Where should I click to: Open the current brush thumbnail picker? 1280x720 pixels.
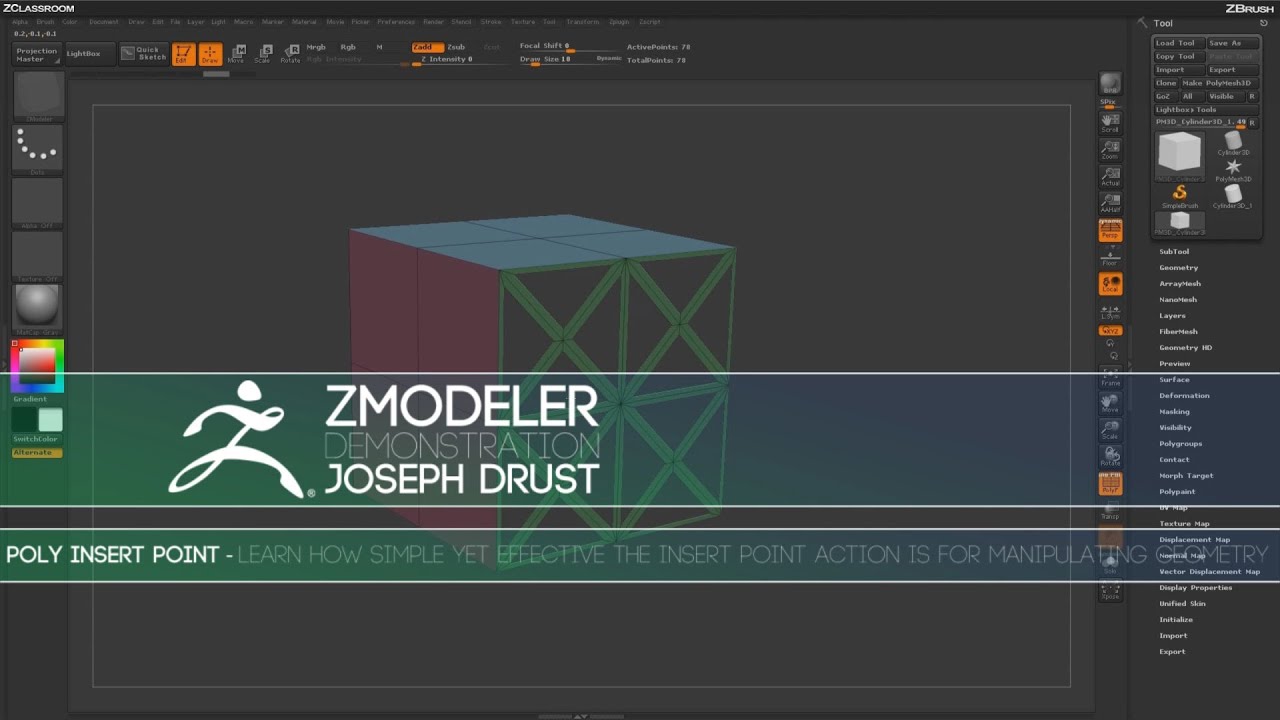(38, 97)
